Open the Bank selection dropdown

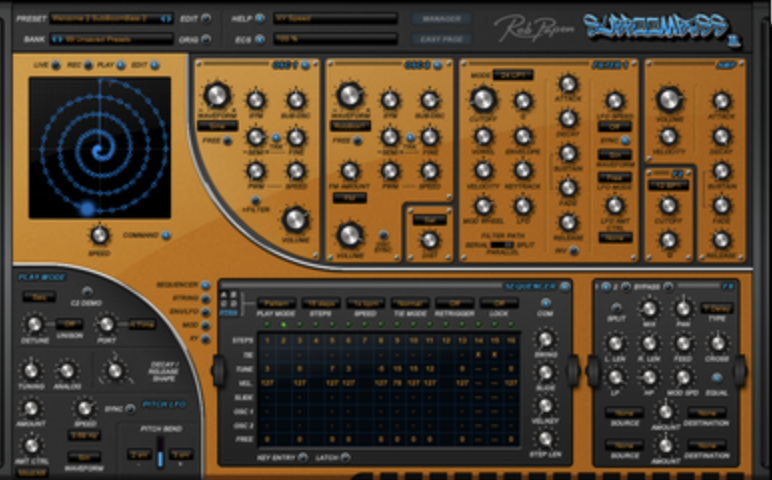(x=111, y=39)
